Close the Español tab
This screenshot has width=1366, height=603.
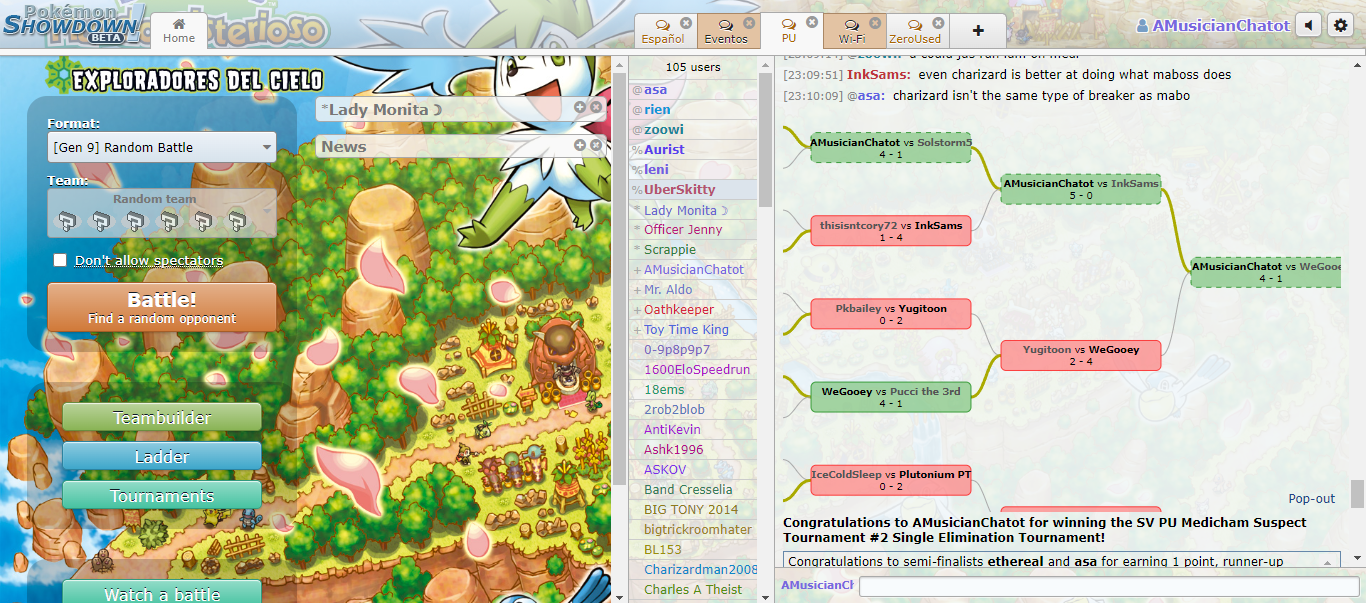[x=686, y=22]
